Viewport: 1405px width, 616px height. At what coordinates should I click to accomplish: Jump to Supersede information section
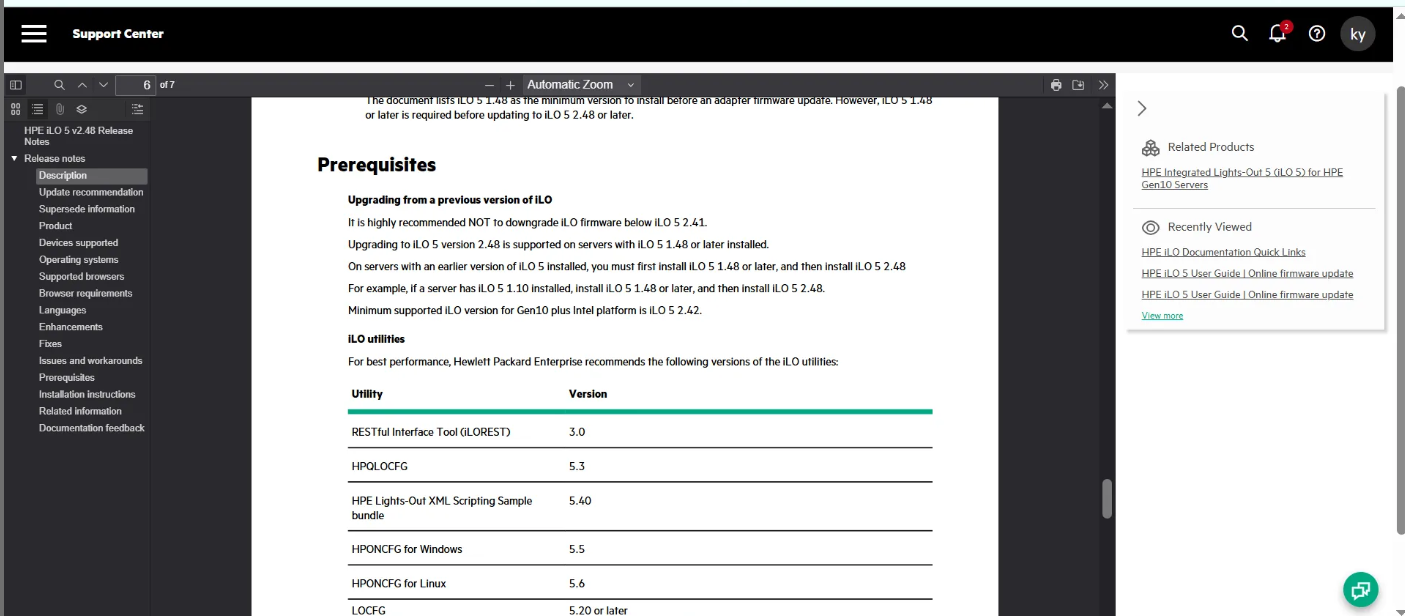(x=87, y=209)
